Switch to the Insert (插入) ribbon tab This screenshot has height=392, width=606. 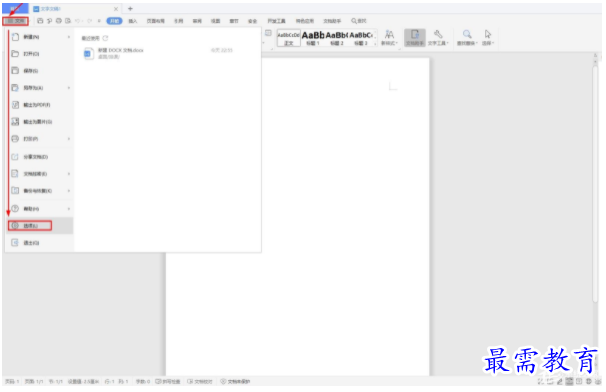(133, 21)
